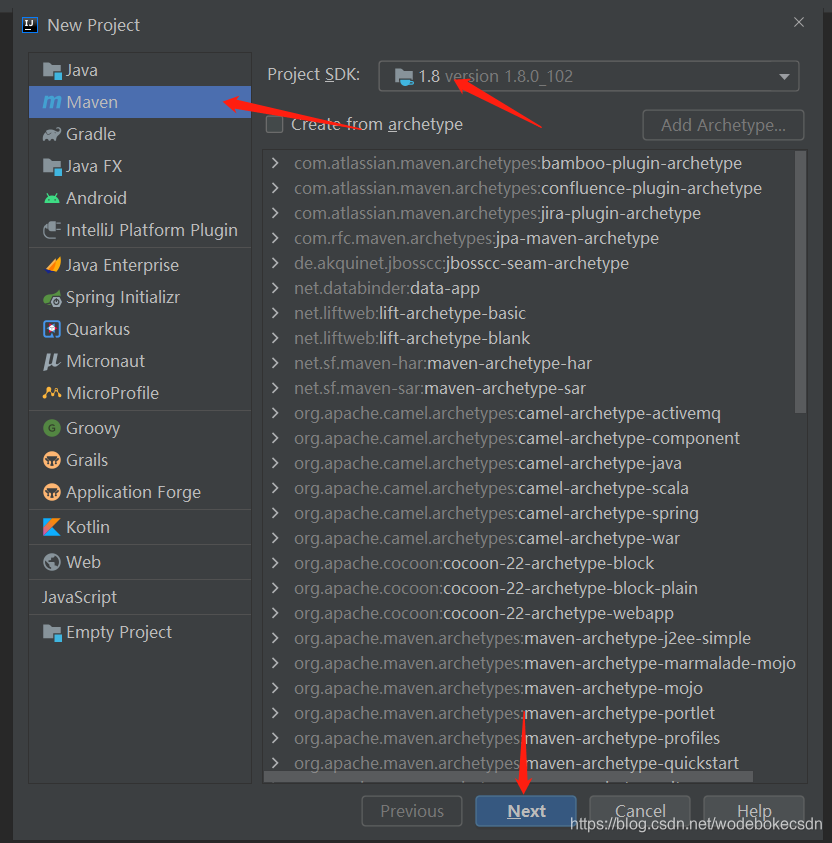Select maven-archetype-profiles row

pyautogui.click(x=529, y=738)
